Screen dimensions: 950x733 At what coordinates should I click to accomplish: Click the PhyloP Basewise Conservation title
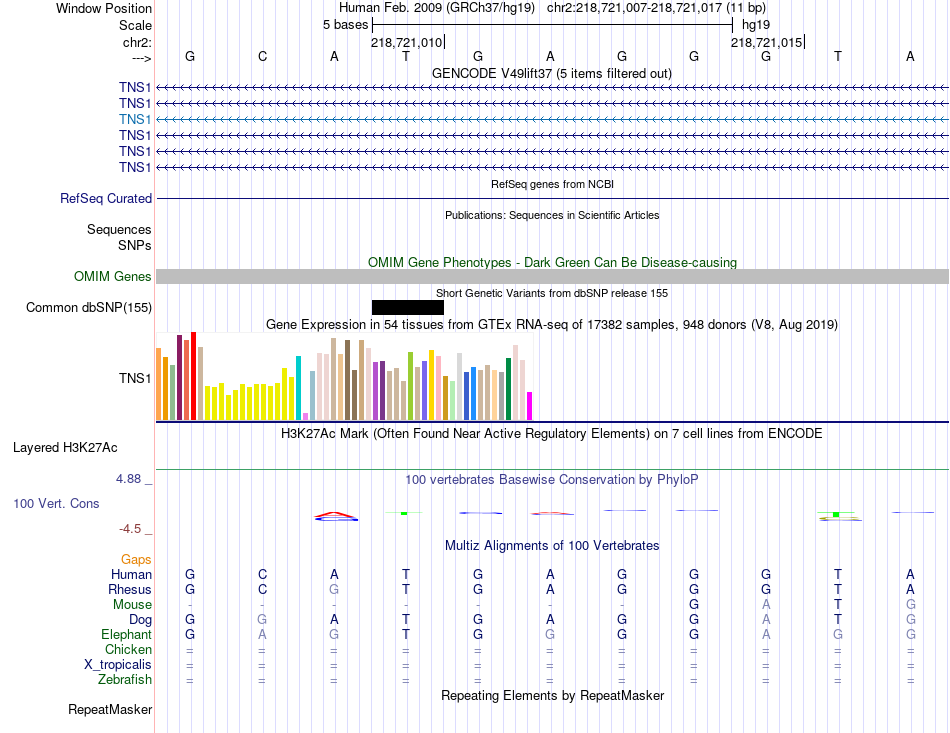pyautogui.click(x=552, y=480)
